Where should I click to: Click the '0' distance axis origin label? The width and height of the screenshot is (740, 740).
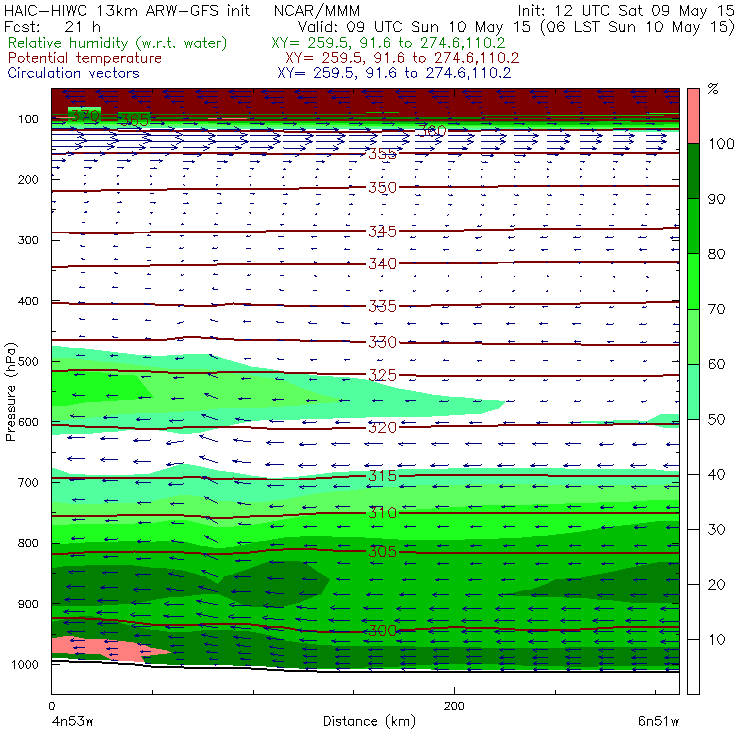(x=51, y=706)
